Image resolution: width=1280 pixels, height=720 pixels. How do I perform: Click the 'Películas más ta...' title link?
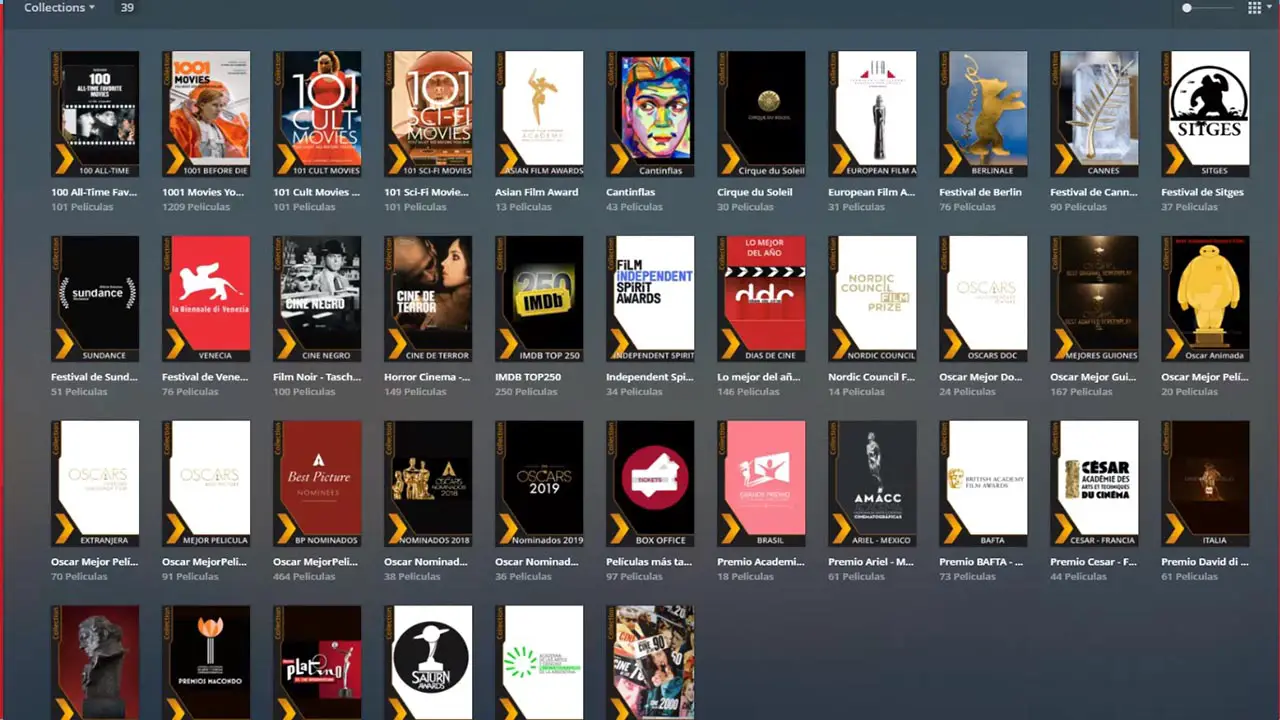tap(649, 562)
